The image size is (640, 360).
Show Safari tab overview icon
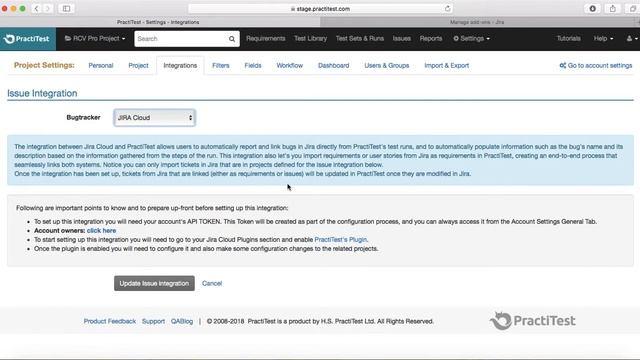(633, 8)
